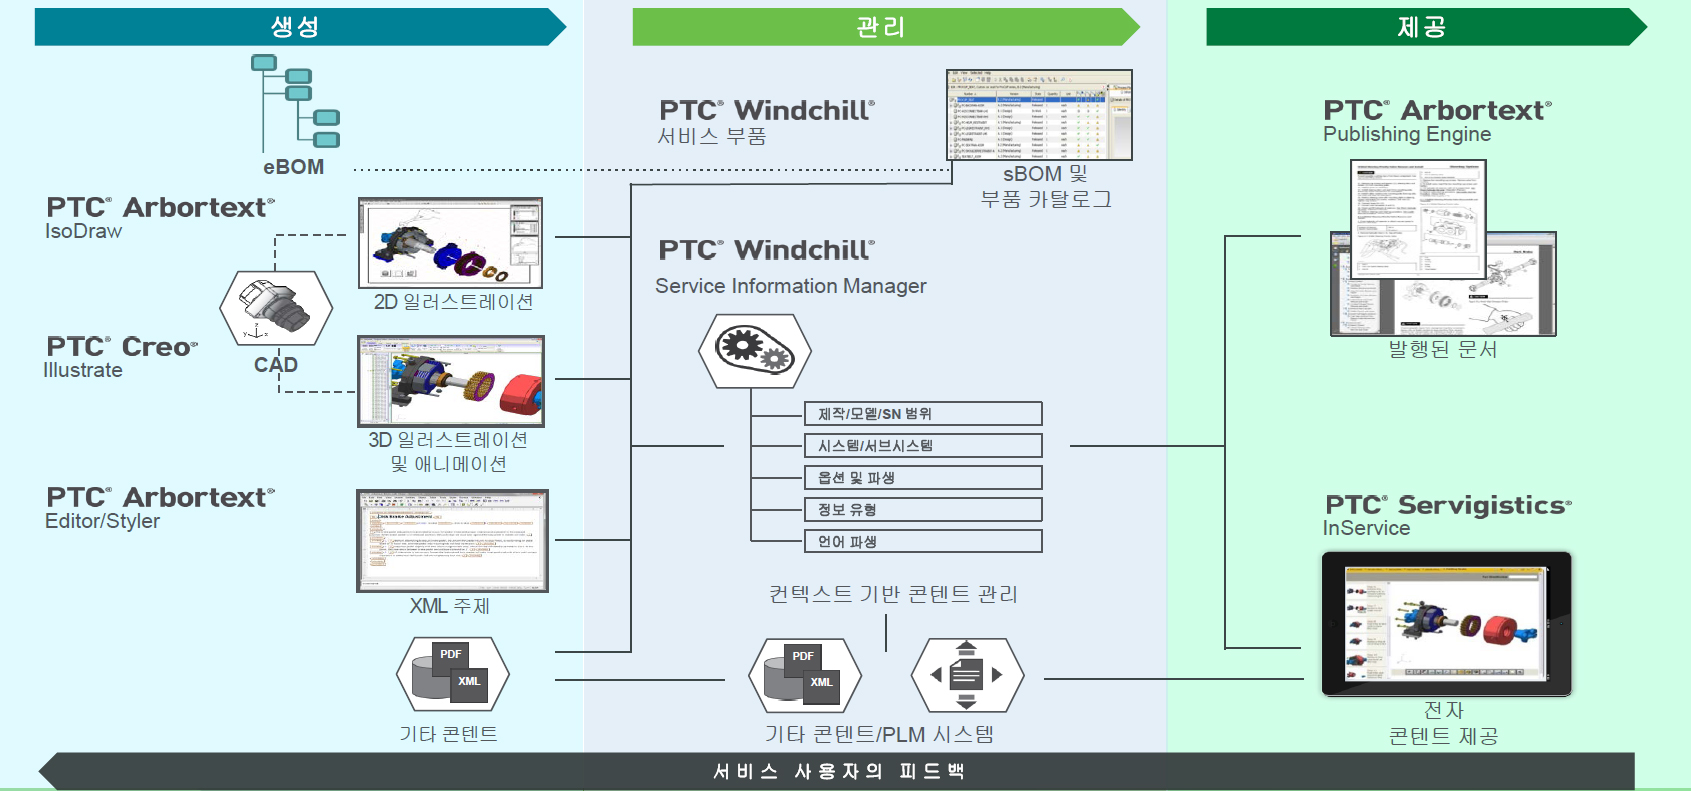Select the 생성 arrow header
This screenshot has width=1691, height=791.
tap(296, 27)
